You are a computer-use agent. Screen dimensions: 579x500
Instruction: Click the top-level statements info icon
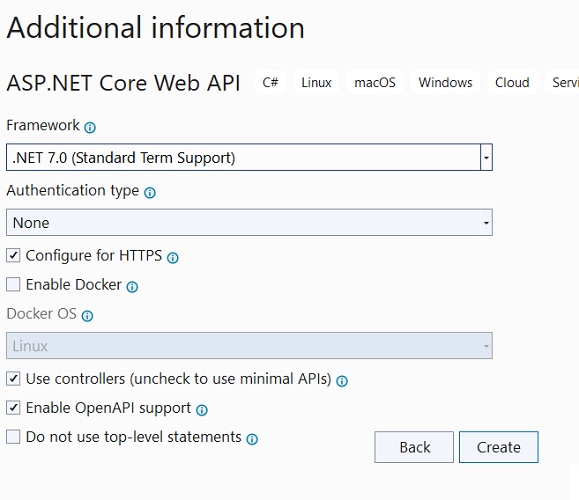[252, 439]
